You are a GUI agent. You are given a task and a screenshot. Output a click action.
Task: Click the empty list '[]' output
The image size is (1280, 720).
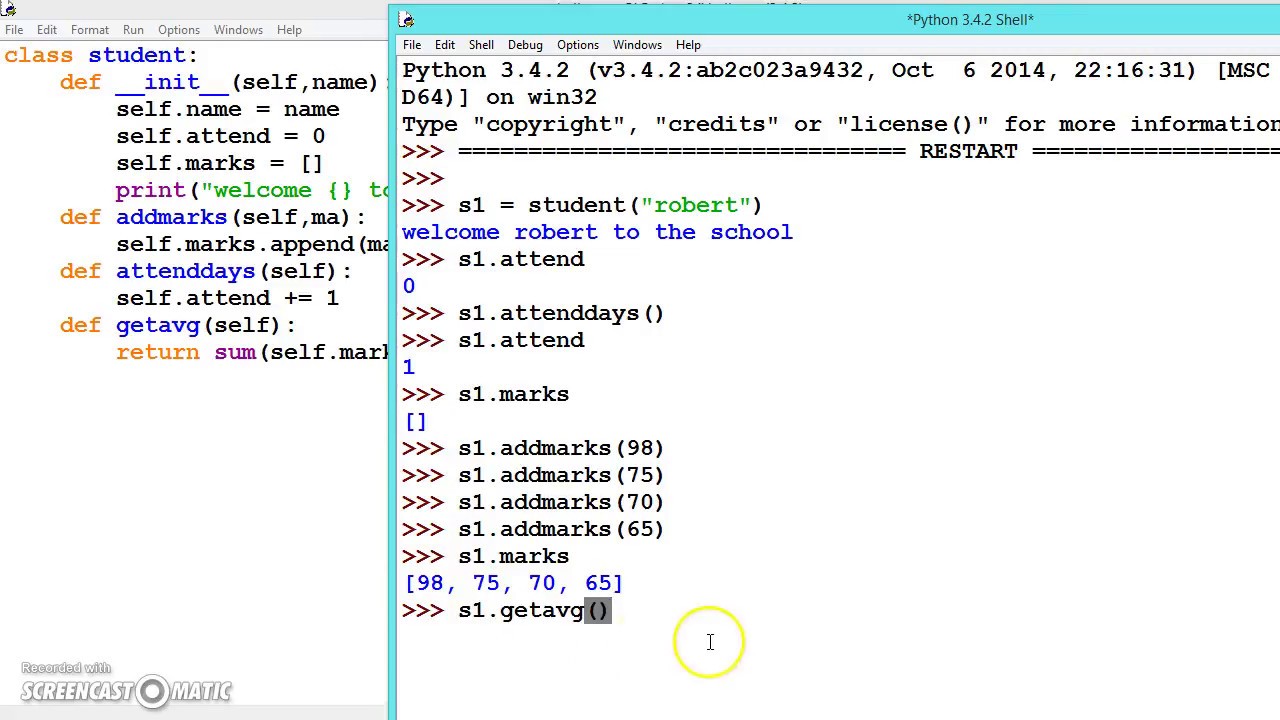[416, 421]
